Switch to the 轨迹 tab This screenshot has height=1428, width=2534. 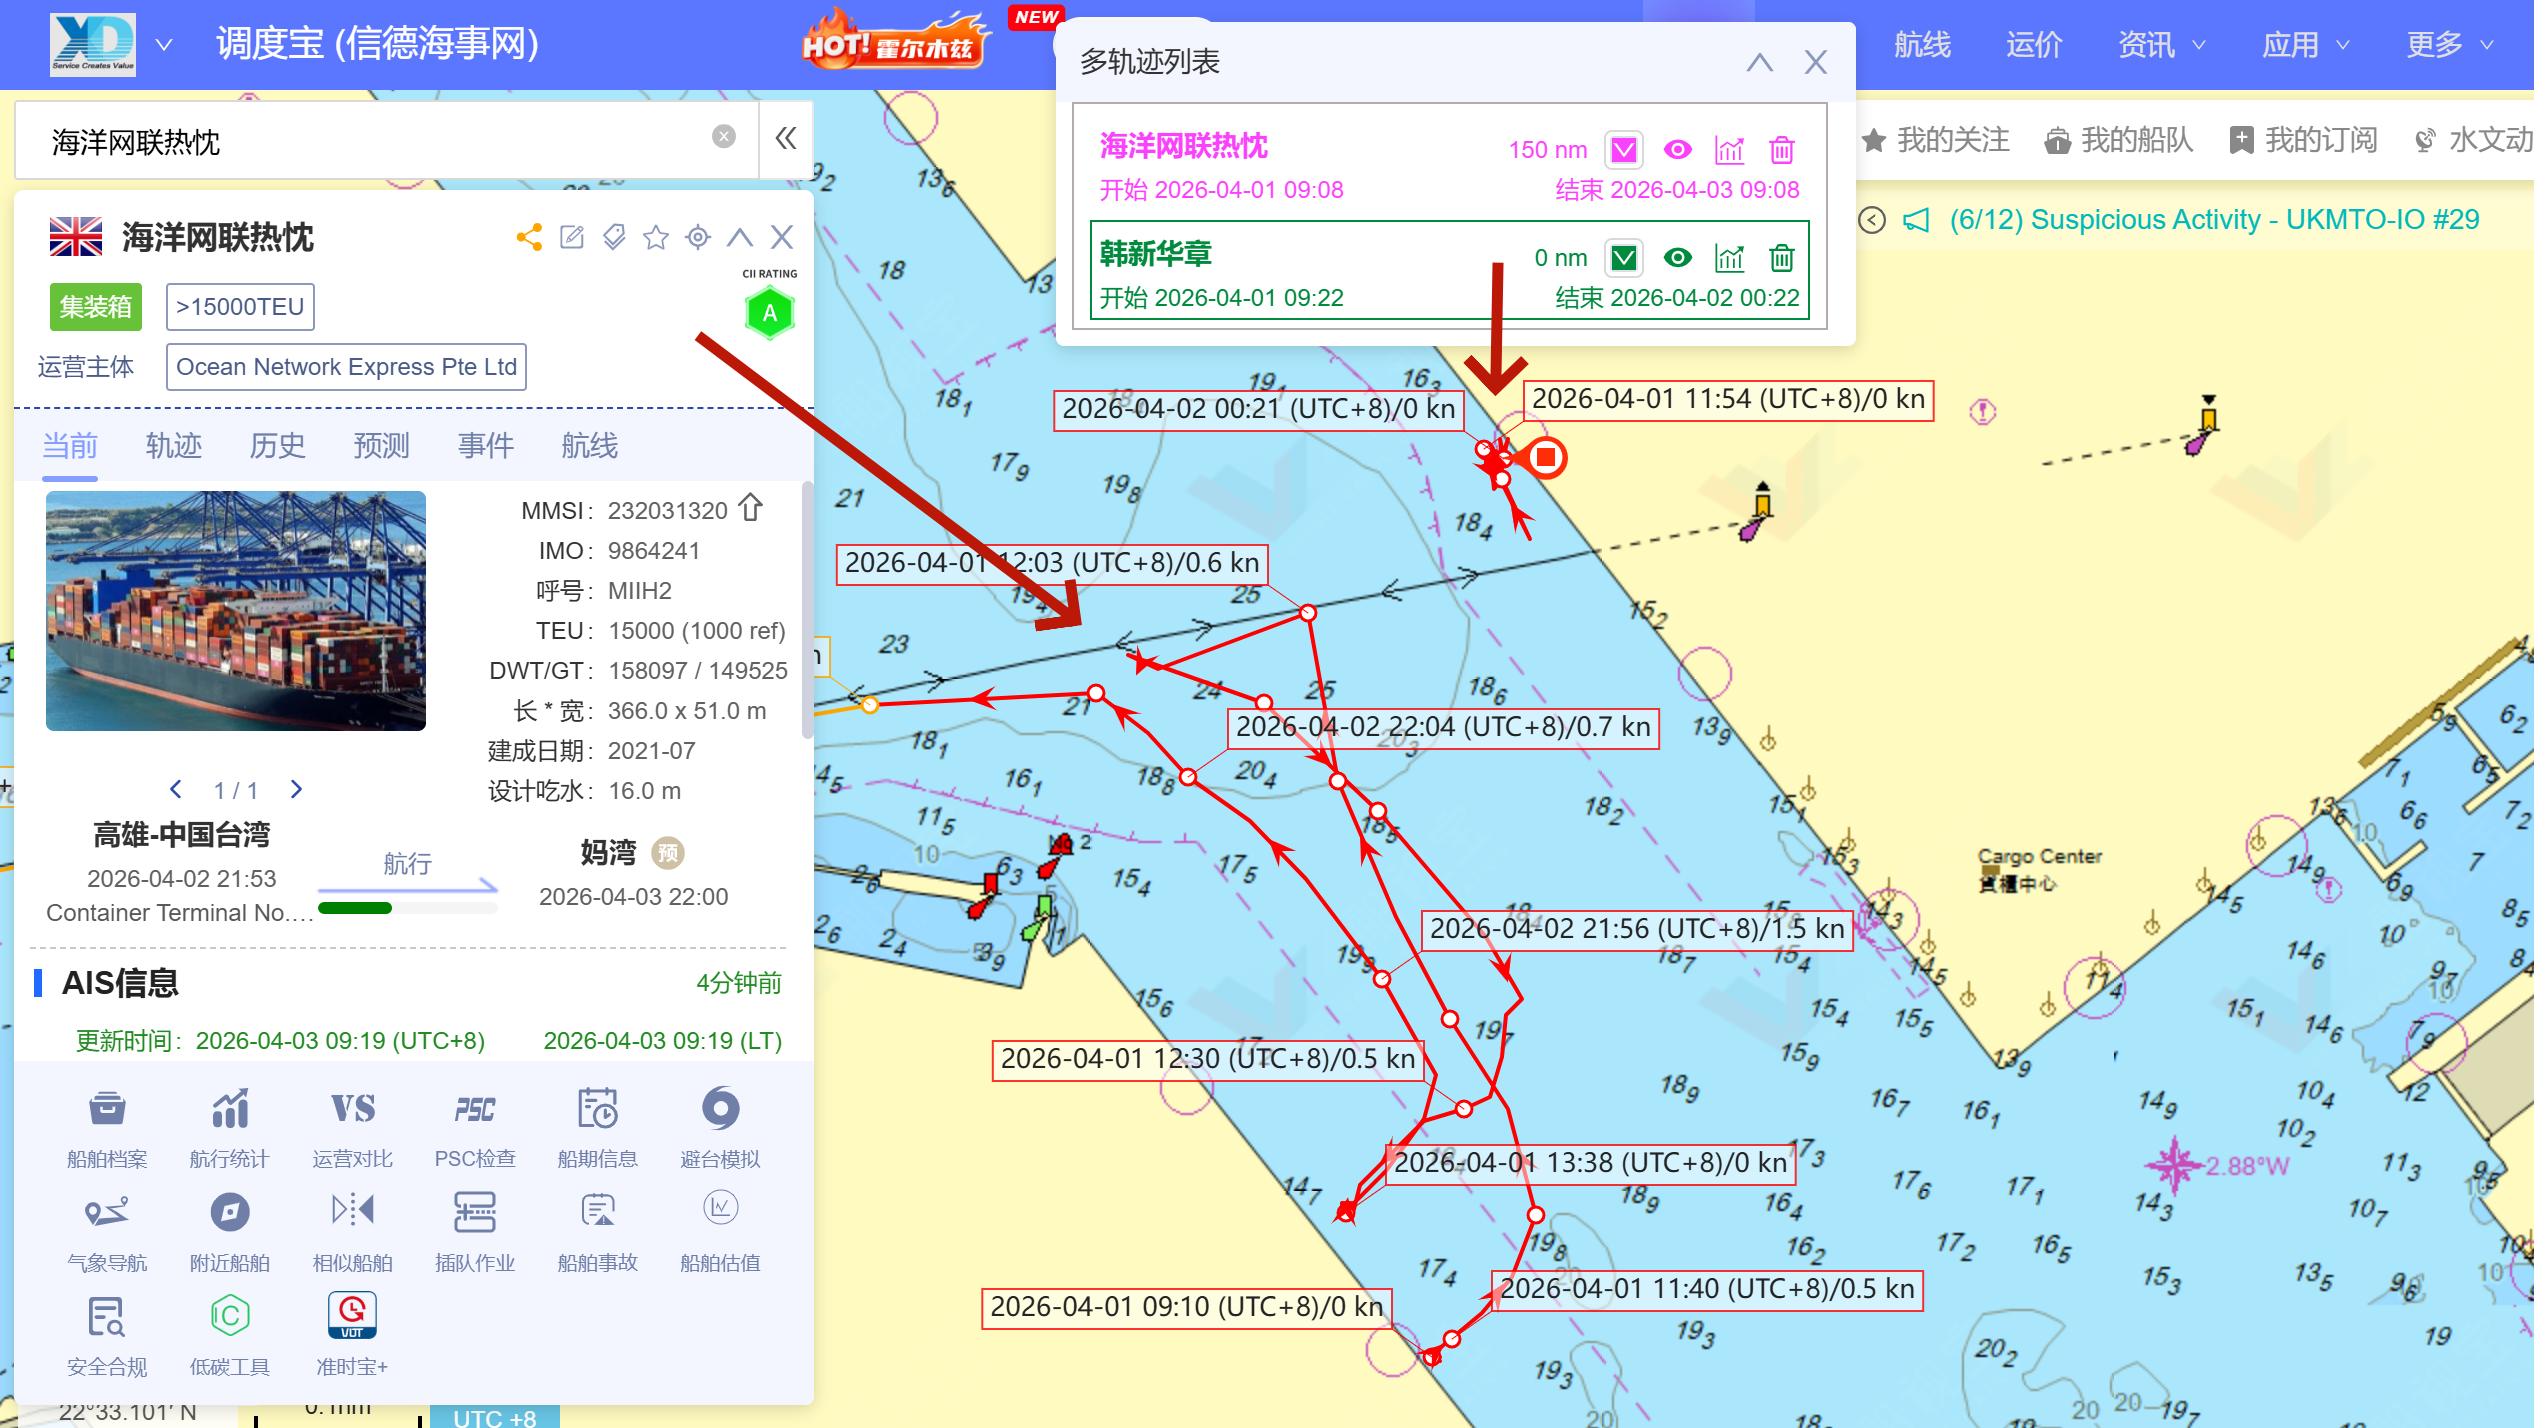[x=174, y=446]
